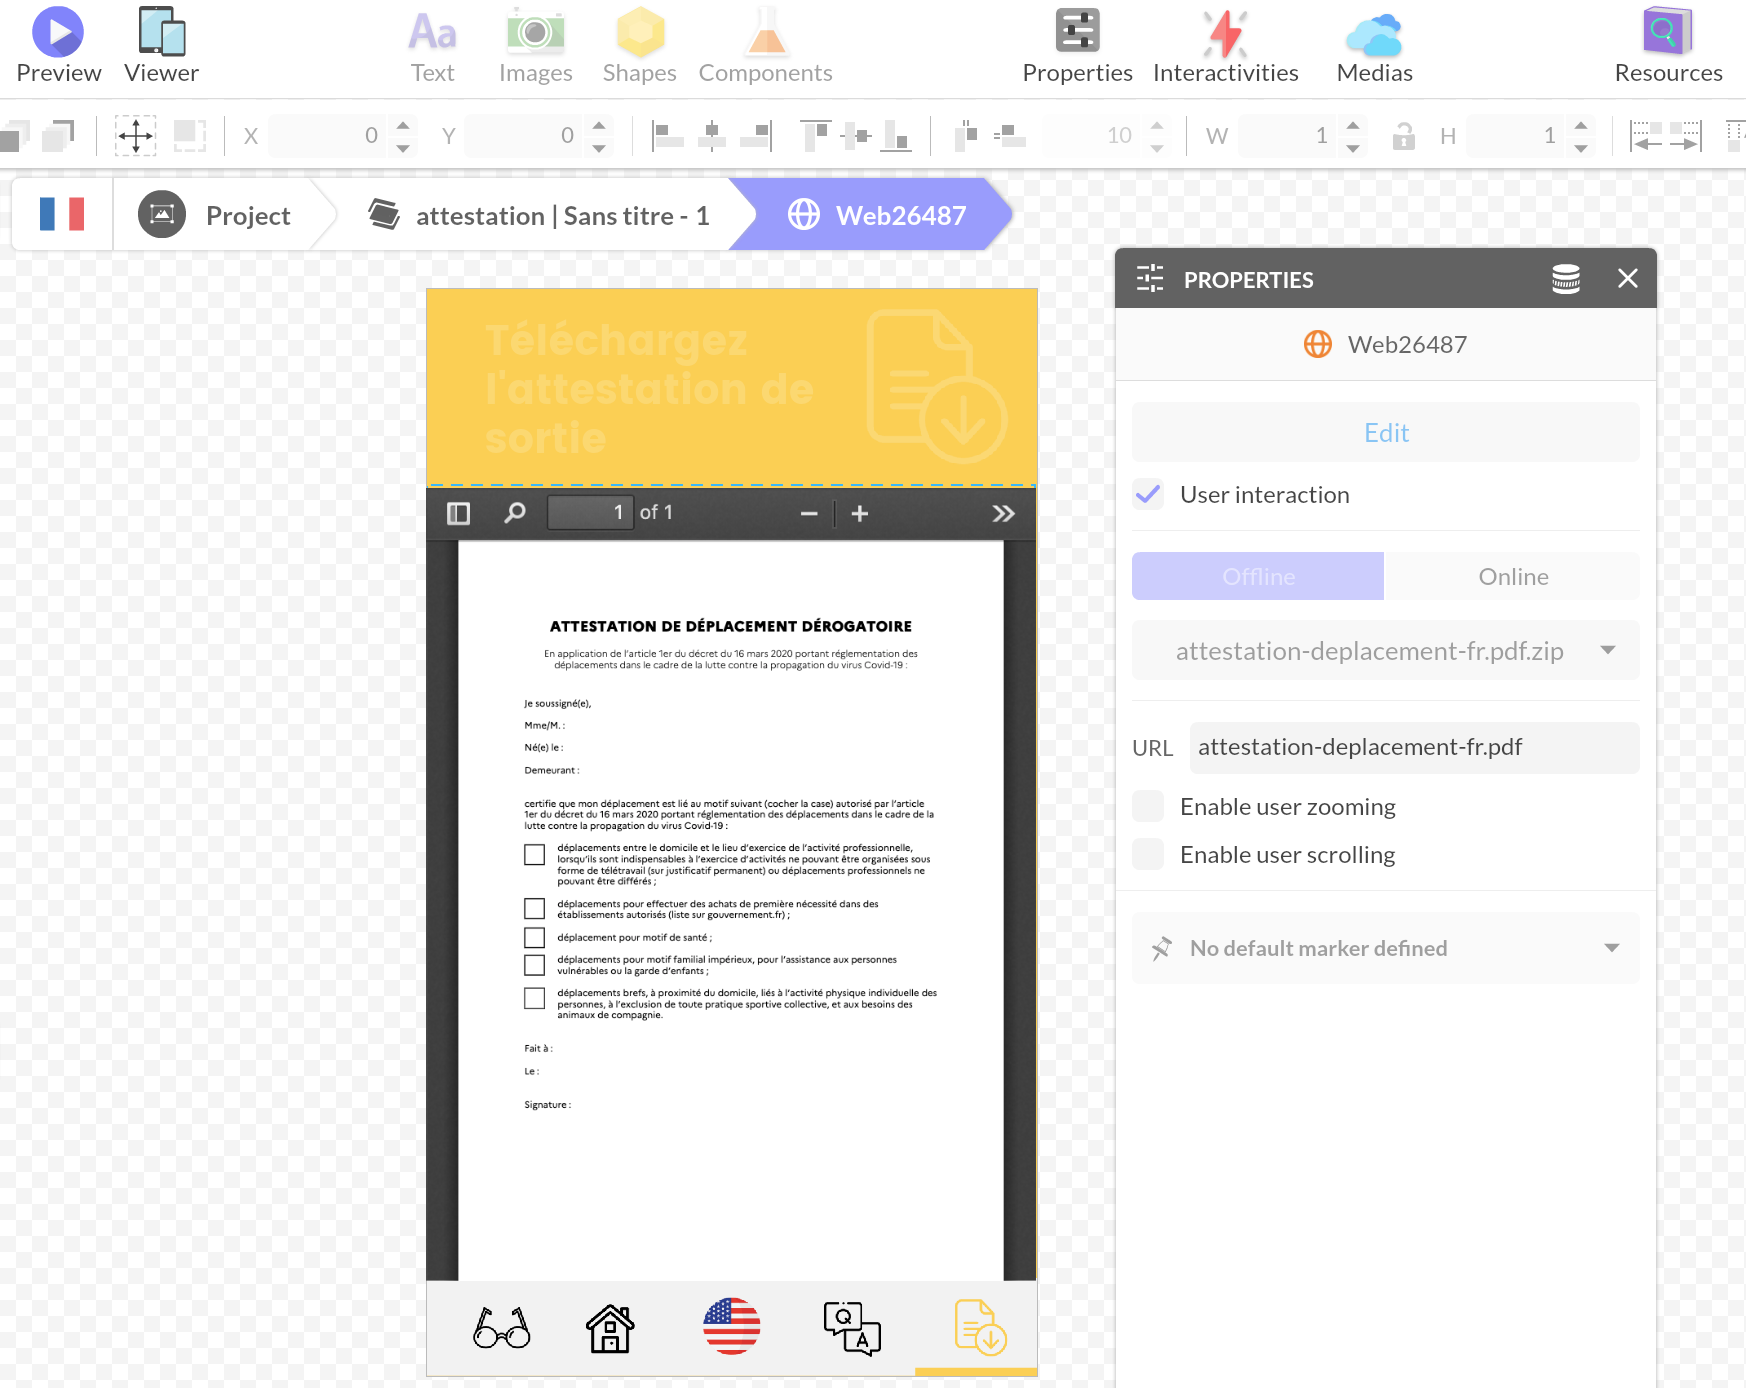Zoom out the PDF viewer
This screenshot has height=1388, width=1746.
[809, 513]
